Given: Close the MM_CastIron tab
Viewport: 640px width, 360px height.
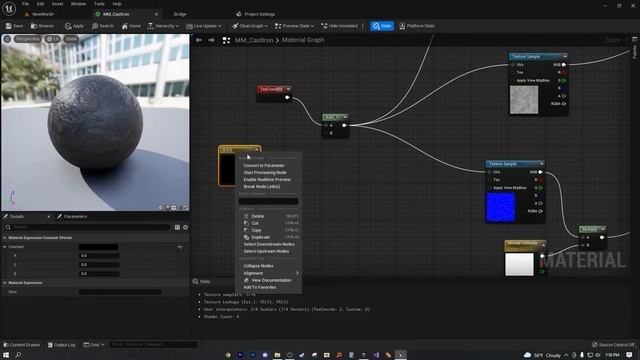Looking at the screenshot, I should pyautogui.click(x=156, y=14).
